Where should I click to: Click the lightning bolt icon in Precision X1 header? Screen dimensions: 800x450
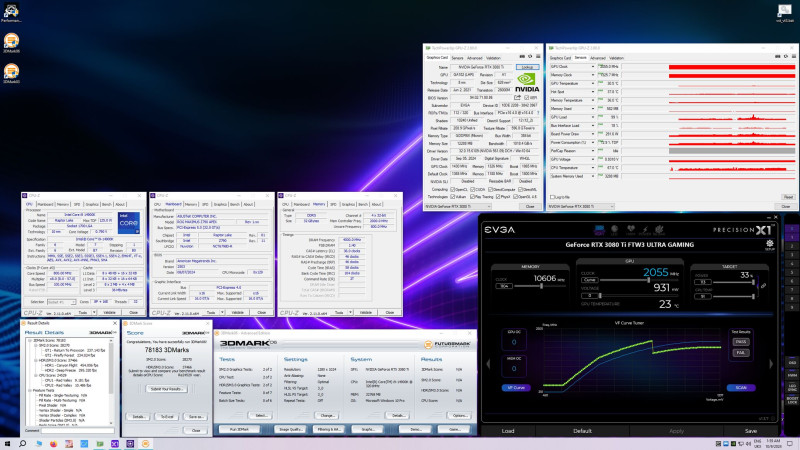coord(645,230)
